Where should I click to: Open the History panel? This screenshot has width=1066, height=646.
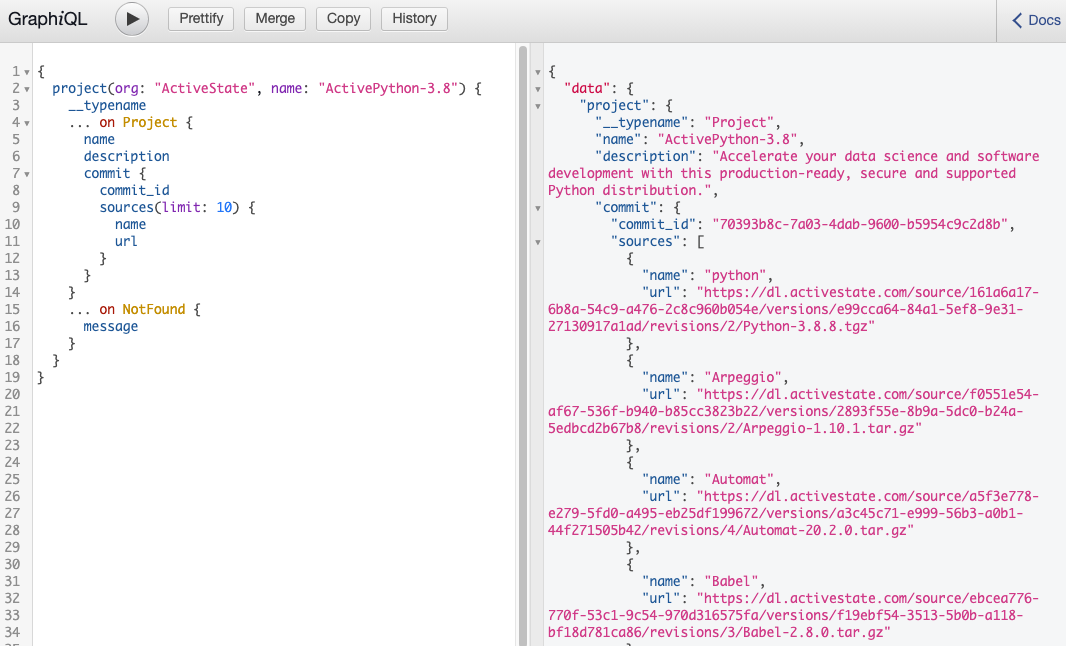414,18
